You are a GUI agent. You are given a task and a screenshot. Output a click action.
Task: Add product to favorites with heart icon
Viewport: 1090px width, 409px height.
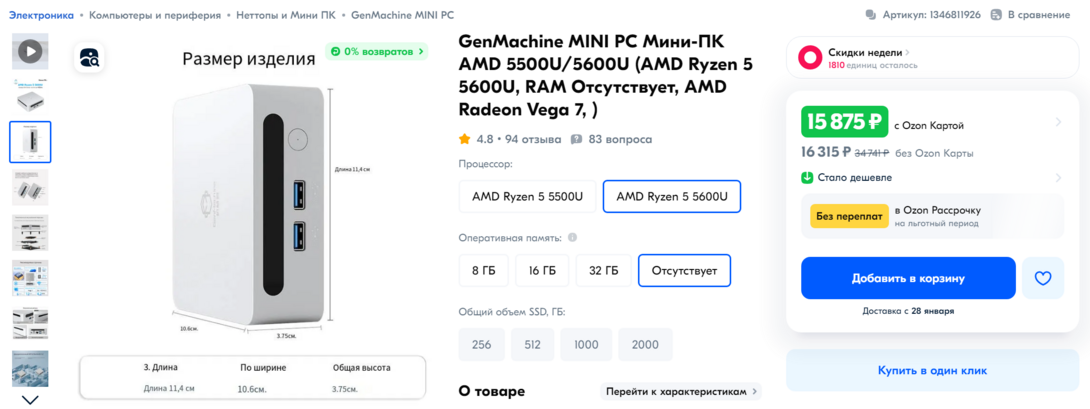[1043, 278]
